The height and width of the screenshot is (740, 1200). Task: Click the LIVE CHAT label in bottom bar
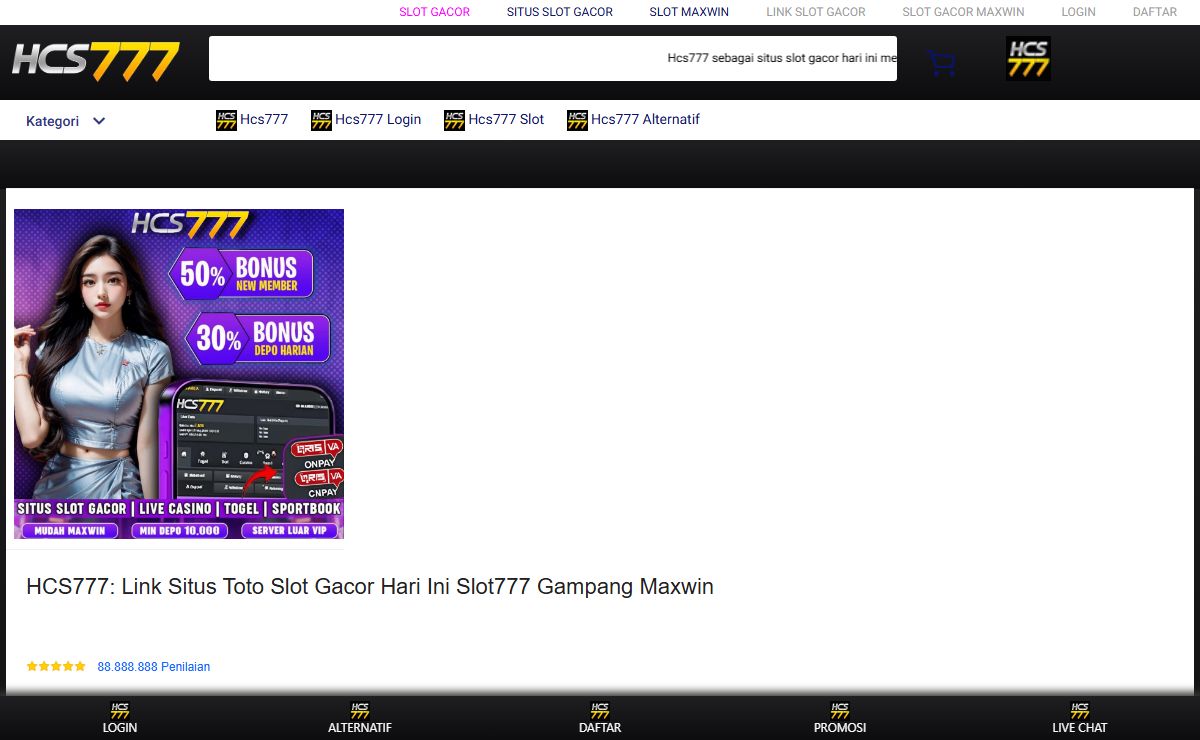point(1080,728)
